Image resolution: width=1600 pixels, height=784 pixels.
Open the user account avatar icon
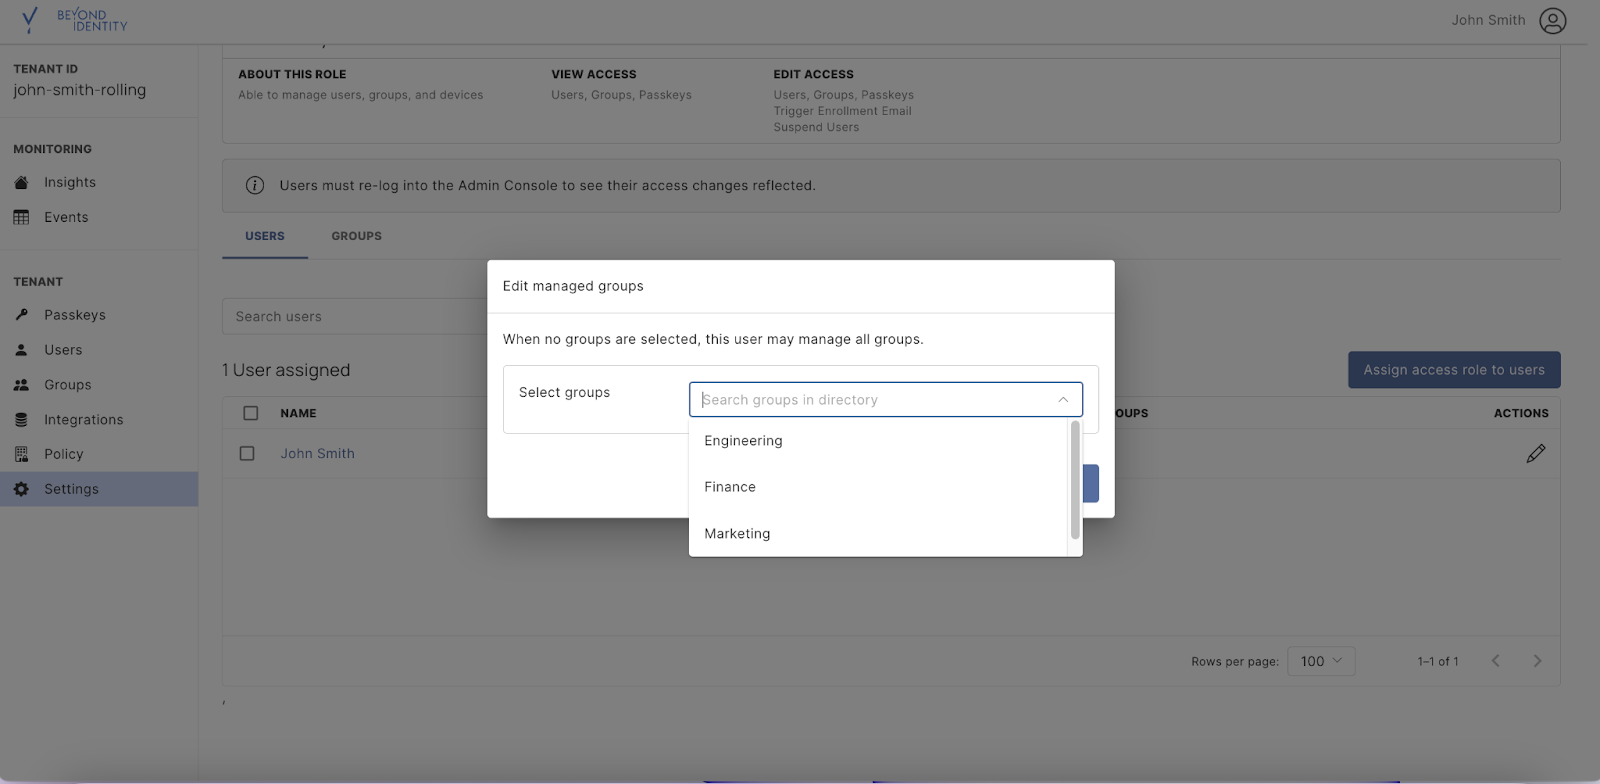click(1552, 21)
